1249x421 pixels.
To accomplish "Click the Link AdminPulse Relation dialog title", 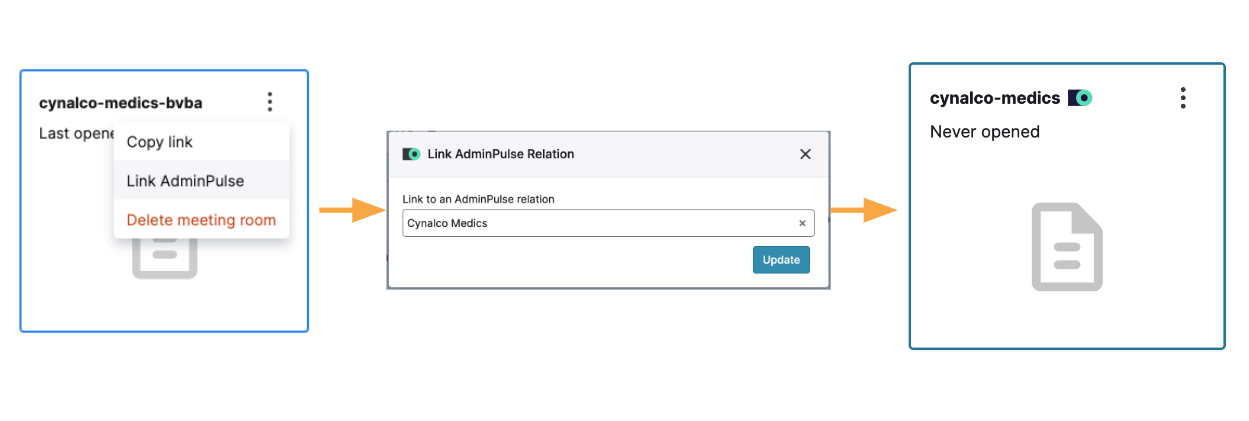I will 501,154.
